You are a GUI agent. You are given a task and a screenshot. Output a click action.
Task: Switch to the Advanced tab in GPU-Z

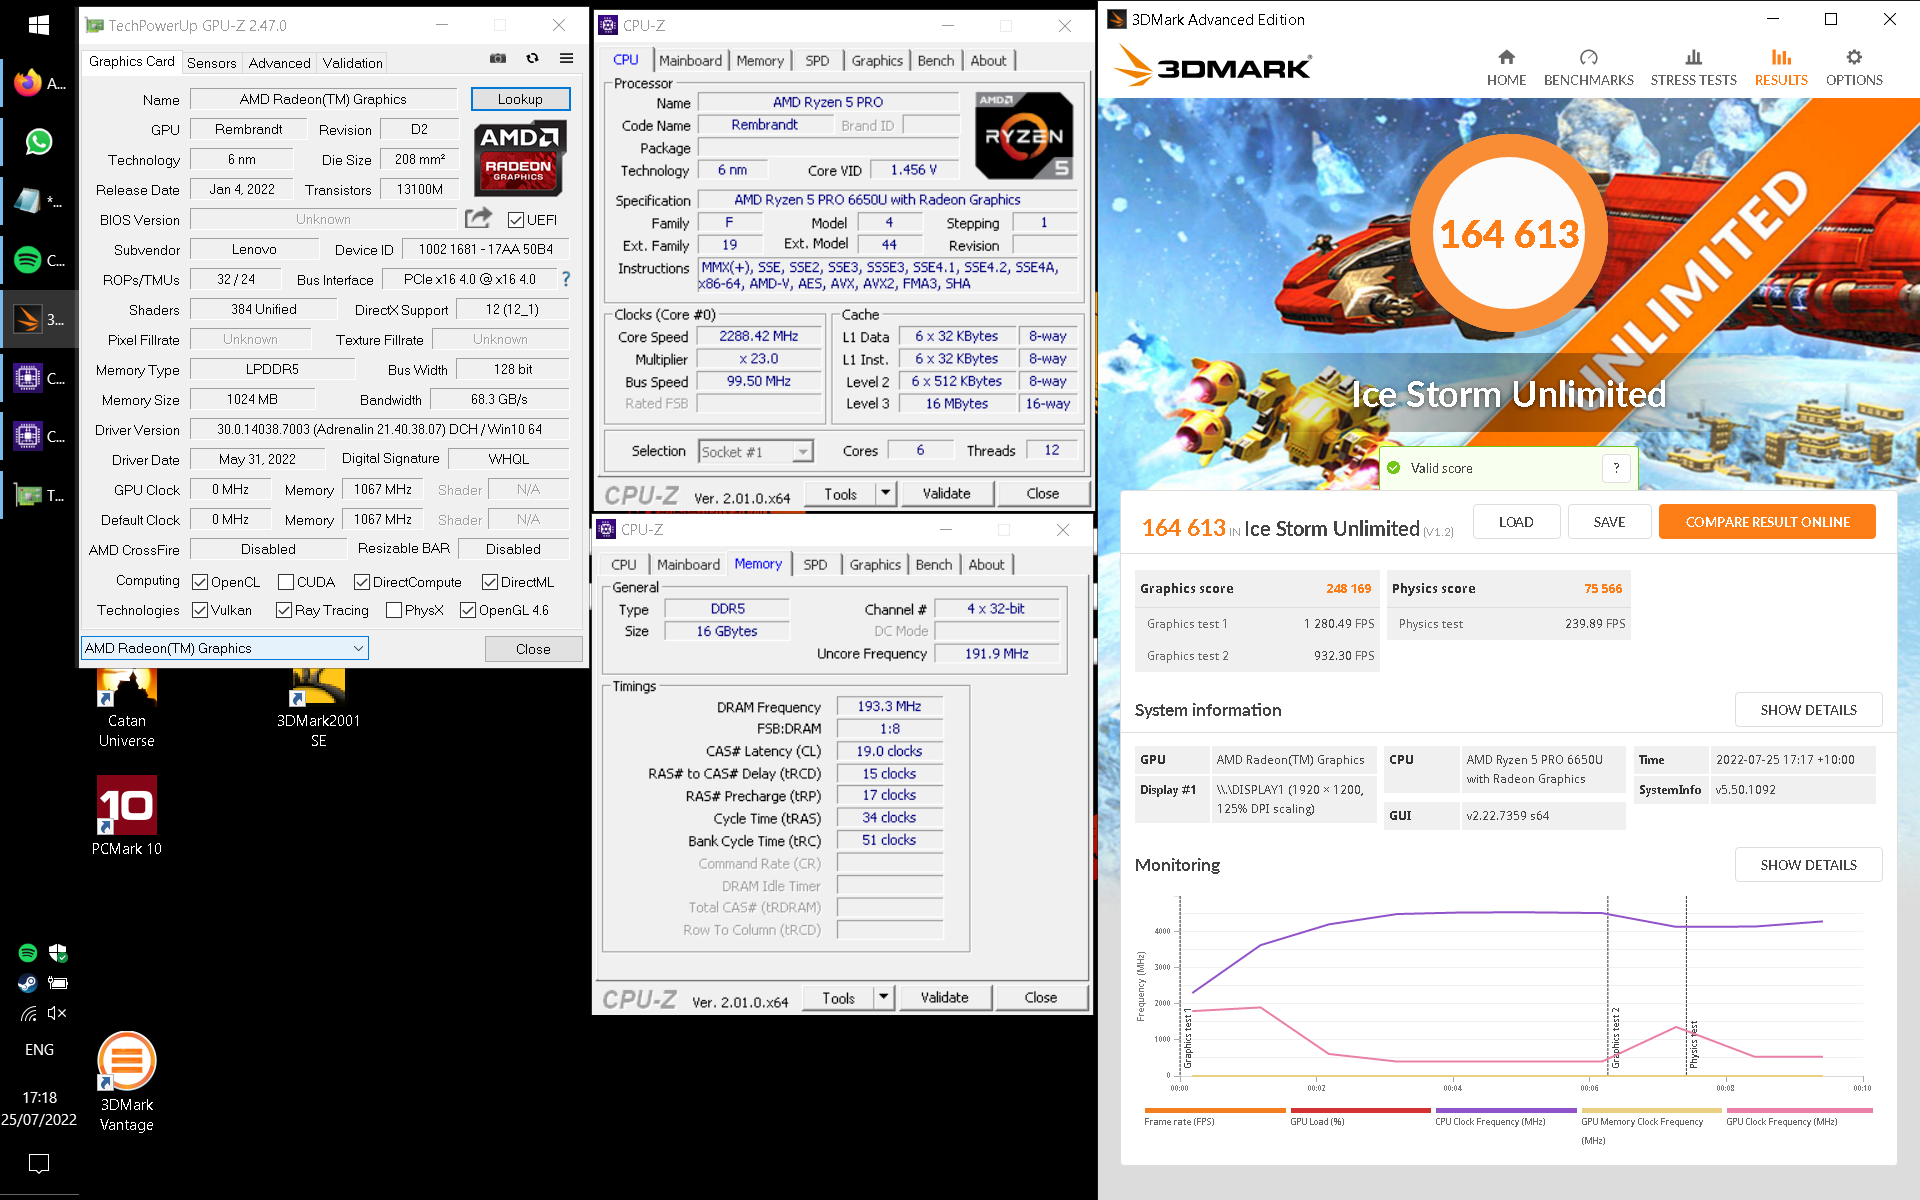279,62
